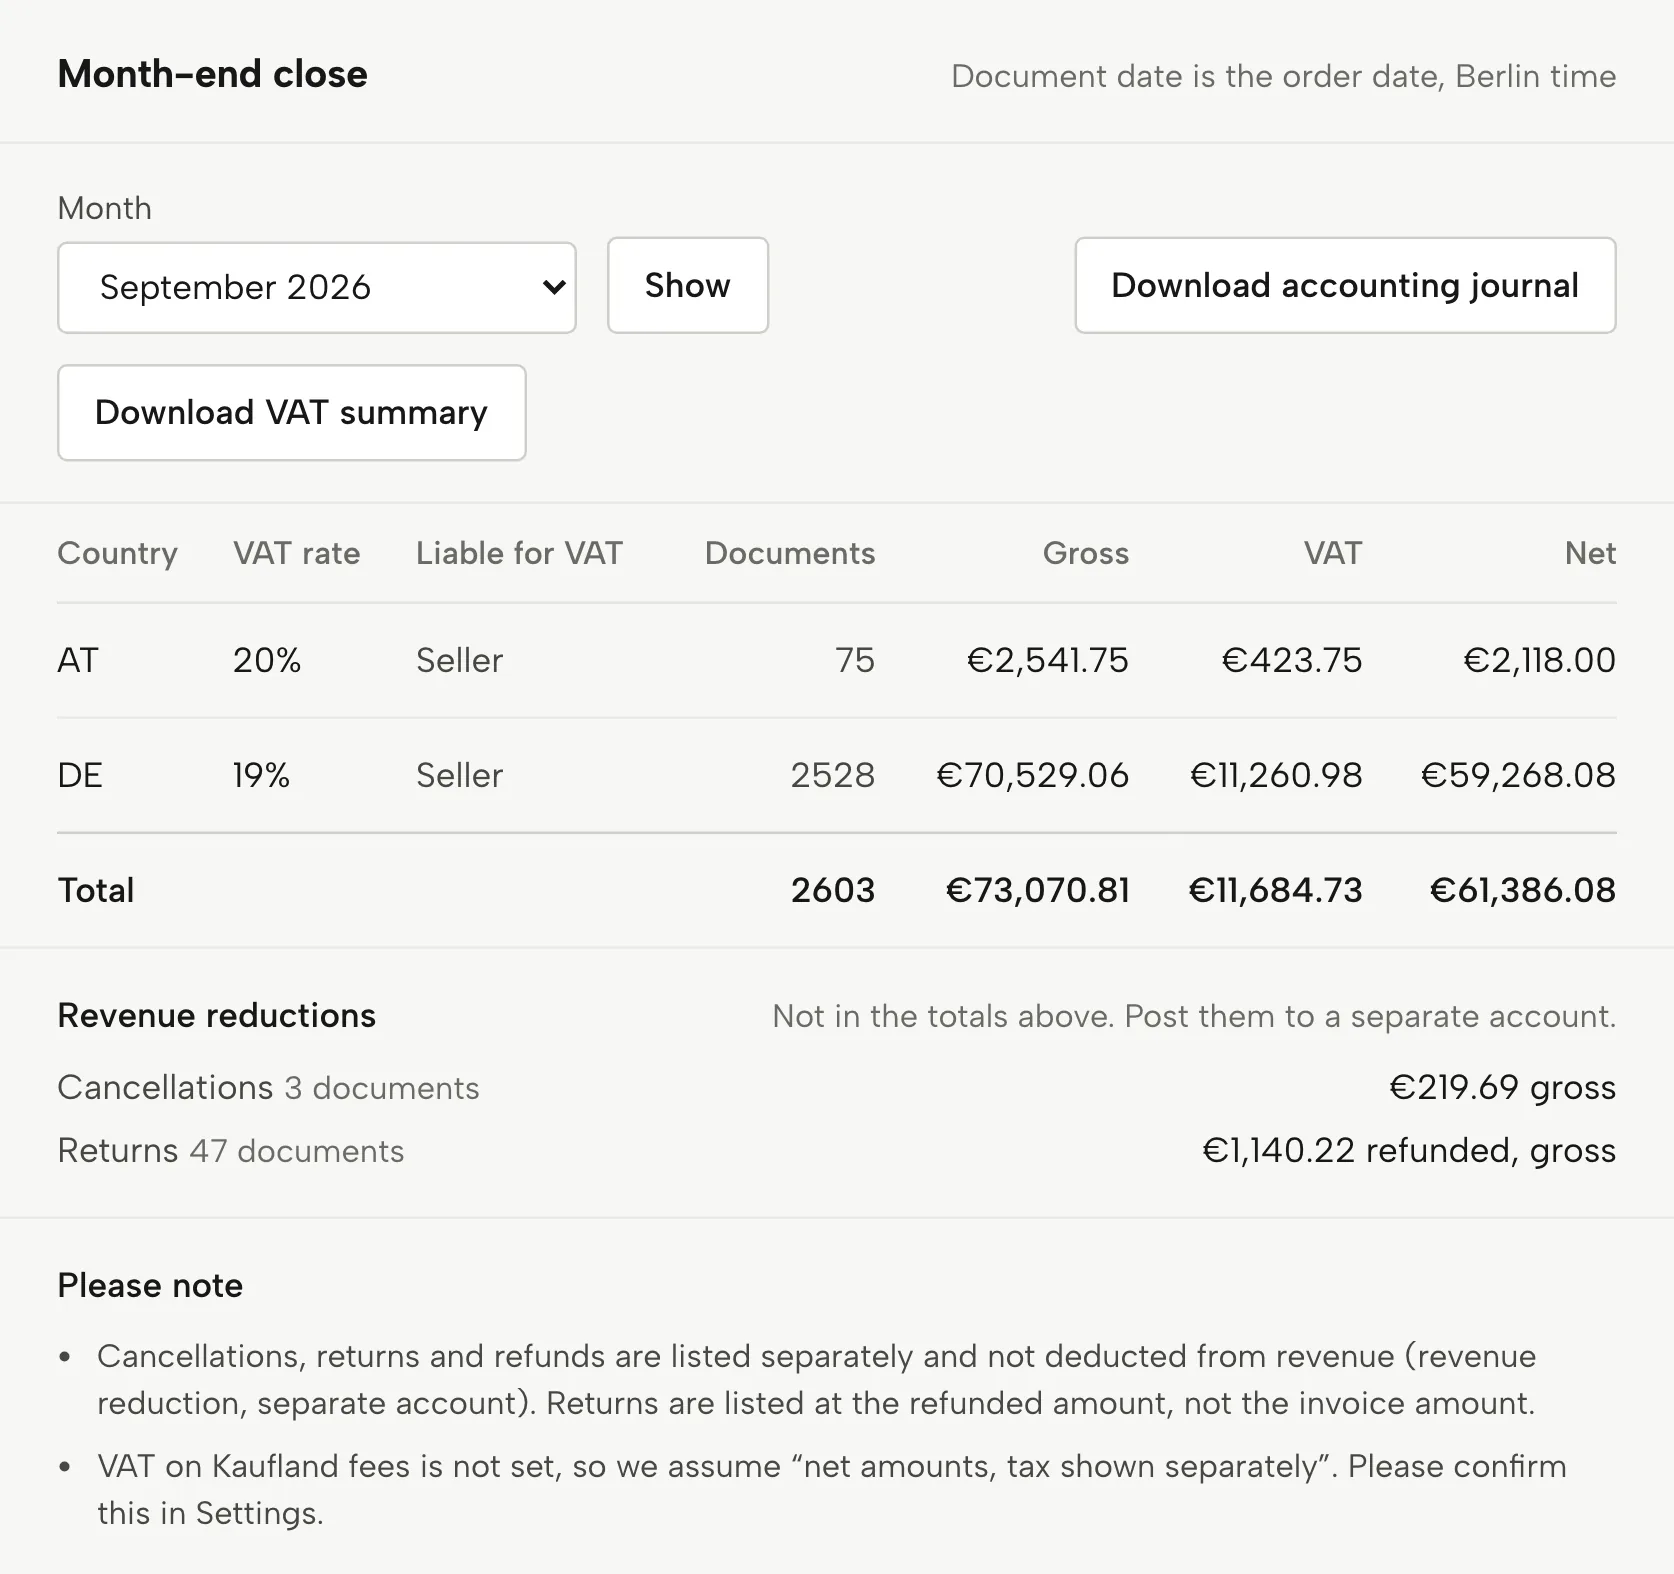
Task: Click the Liable for VAT column header
Action: pos(519,553)
